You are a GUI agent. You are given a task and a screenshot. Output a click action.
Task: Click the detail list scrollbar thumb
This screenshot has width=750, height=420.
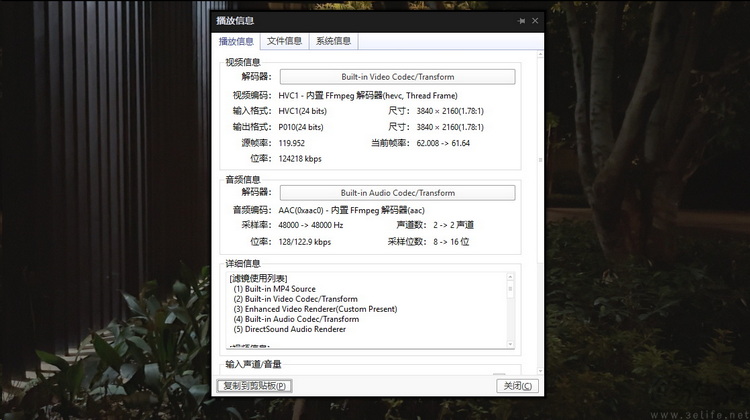point(510,291)
